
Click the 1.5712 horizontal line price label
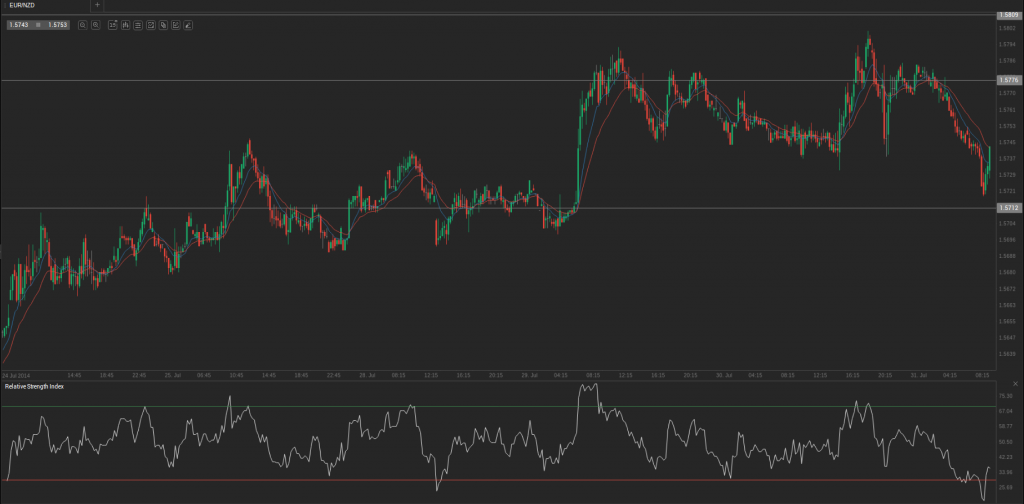pyautogui.click(x=1008, y=207)
